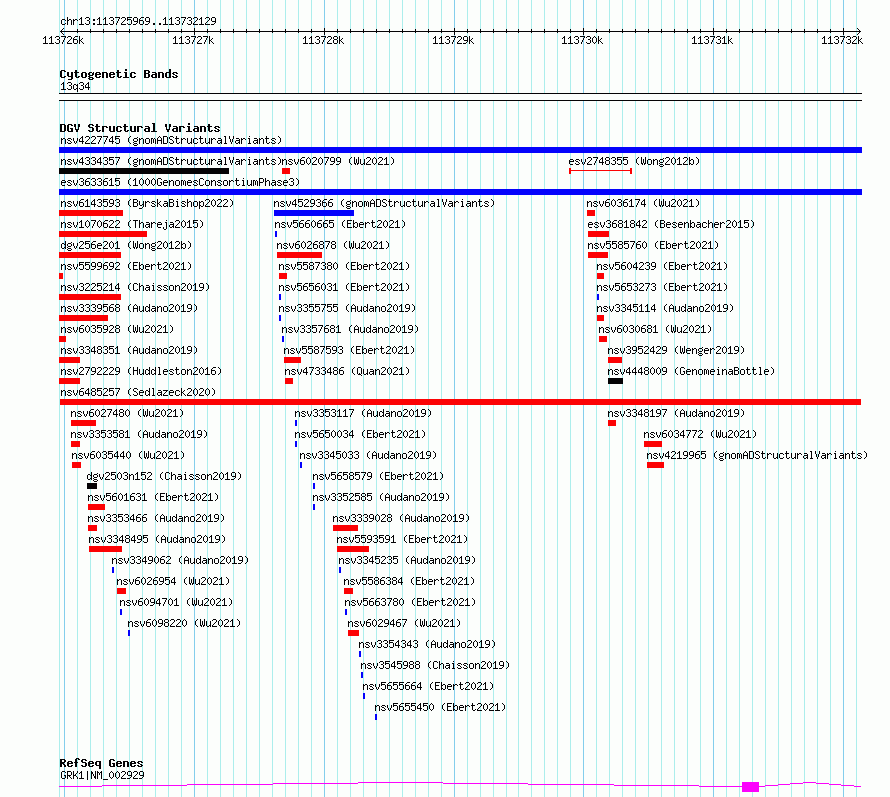The width and height of the screenshot is (890, 797).
Task: Open nsv3349062 (Audano2019) variant
Action: click(x=180, y=560)
